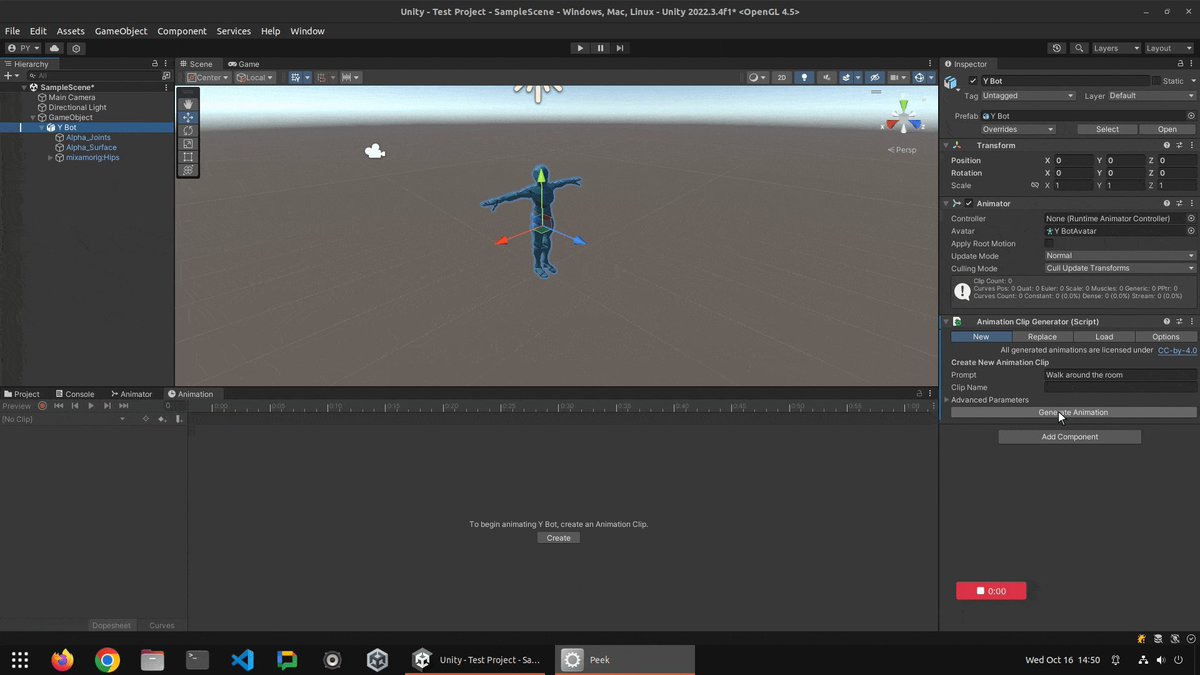The width and height of the screenshot is (1200, 675).
Task: Switch to the Project tab
Action: (21, 394)
